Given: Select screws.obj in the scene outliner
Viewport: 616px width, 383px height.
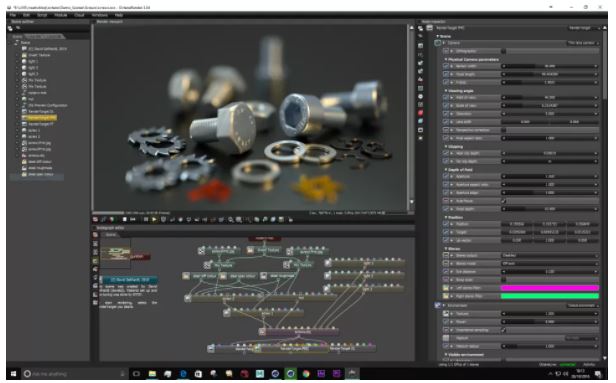Looking at the screenshot, I should click(x=36, y=155).
